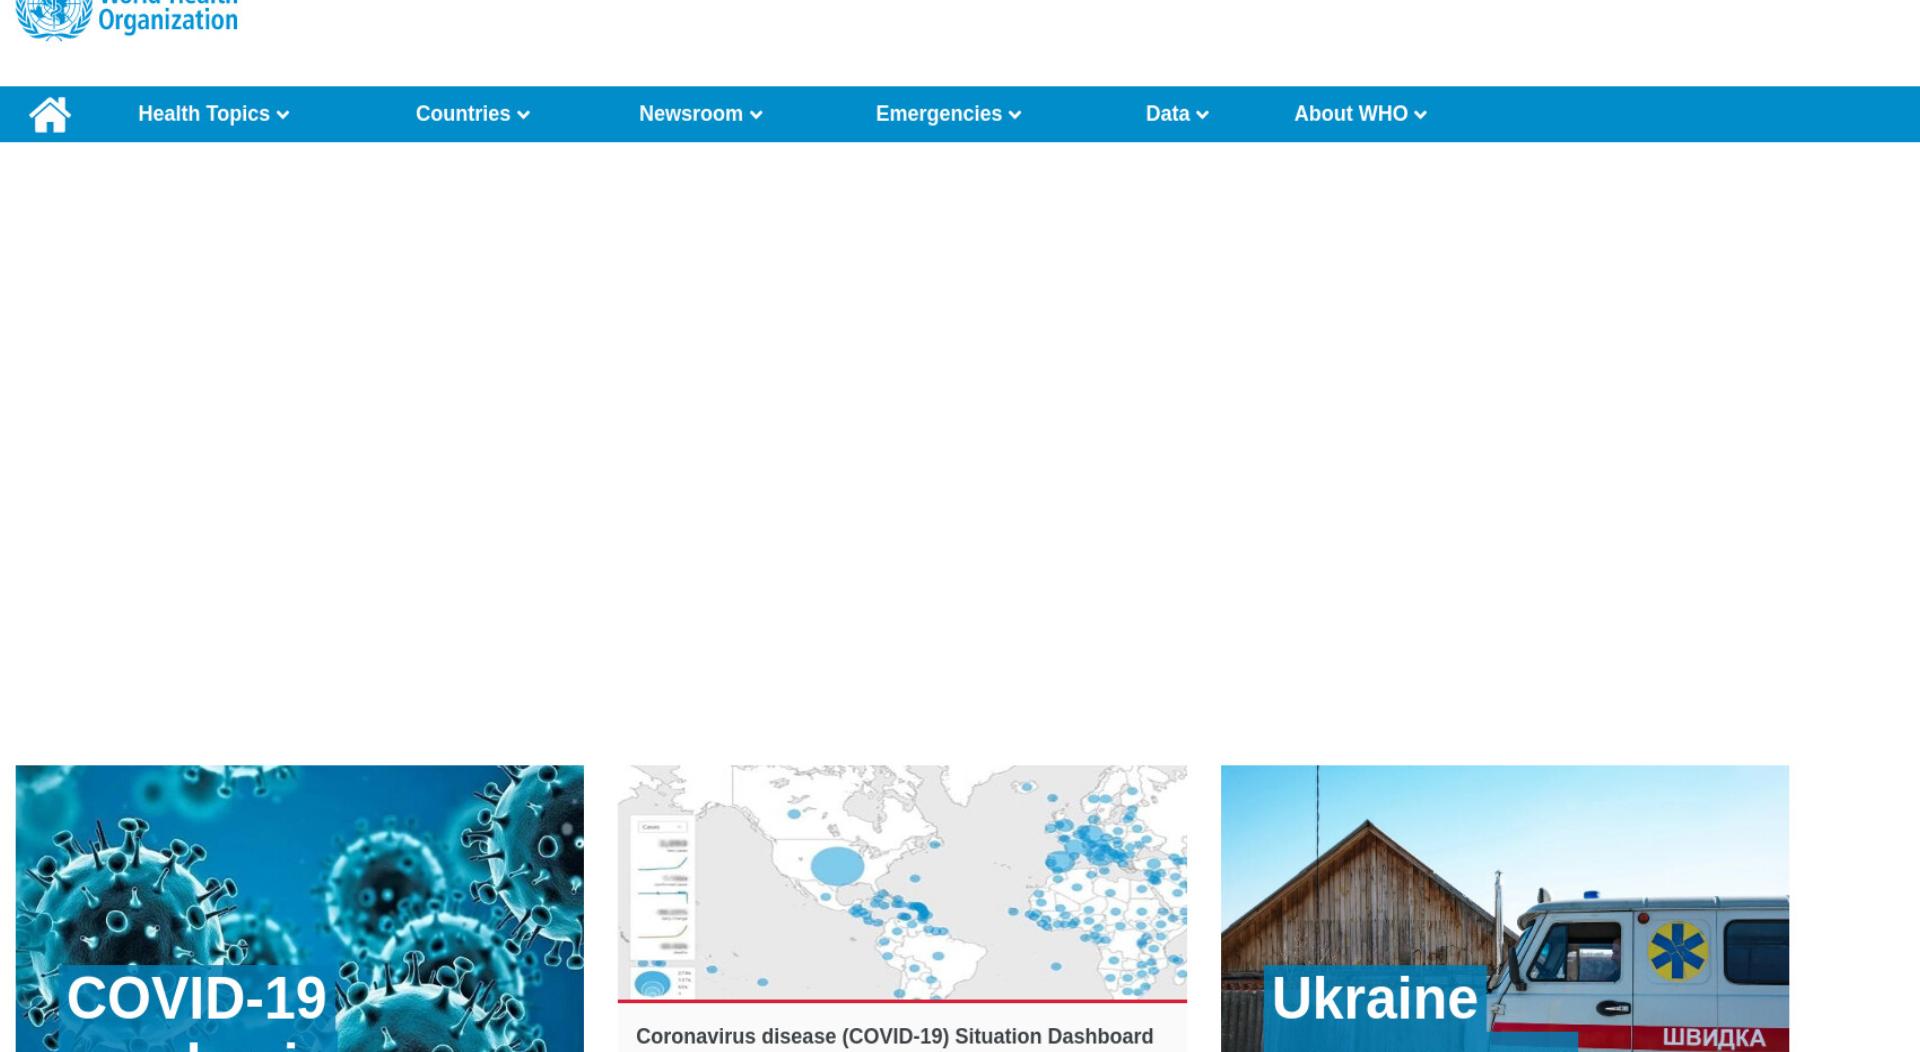Expand the Data chevron arrow

[x=1202, y=115]
